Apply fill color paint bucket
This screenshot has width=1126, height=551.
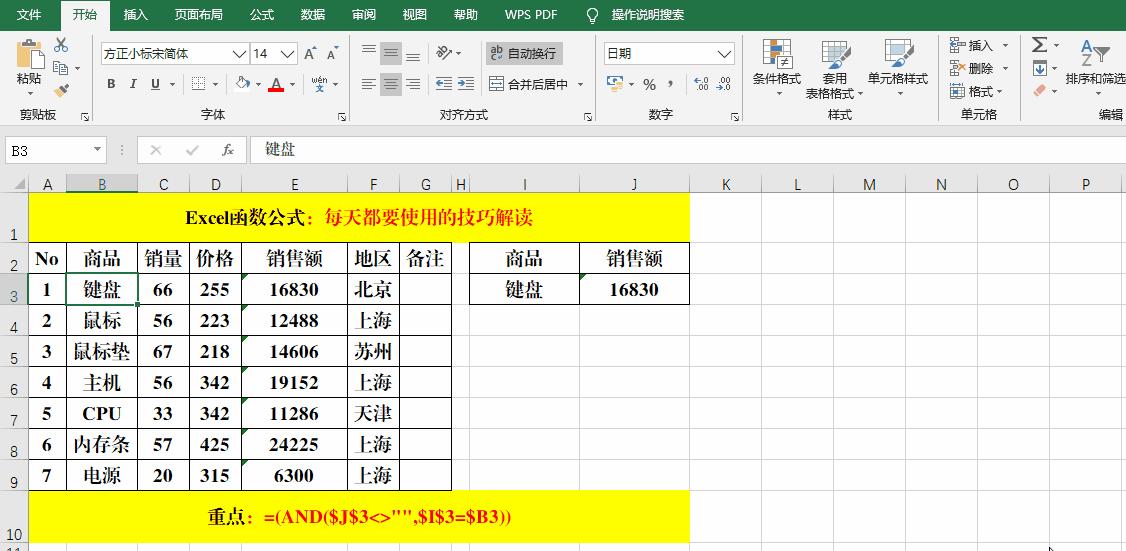click(x=243, y=84)
